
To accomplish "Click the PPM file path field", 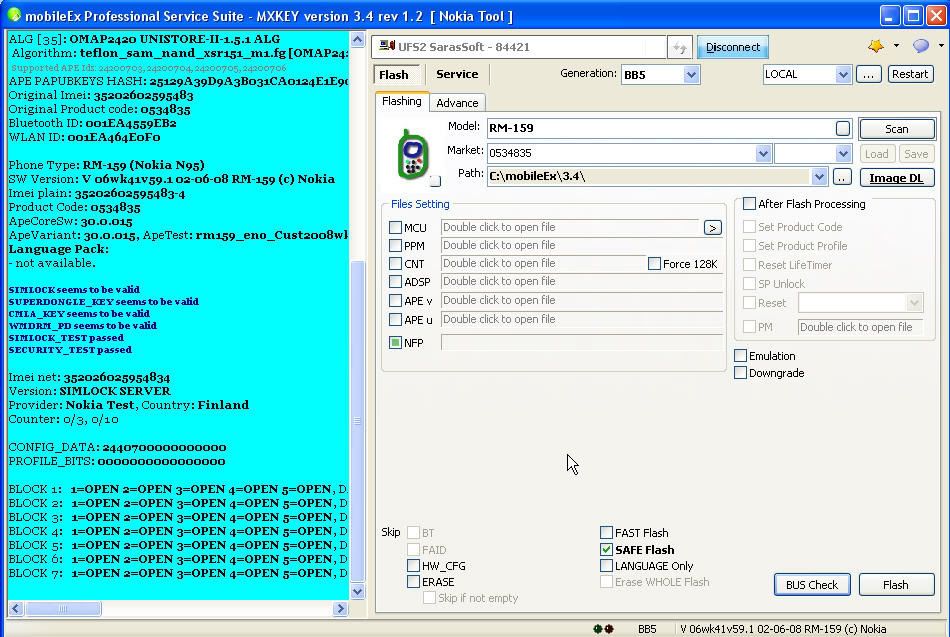I will point(582,245).
